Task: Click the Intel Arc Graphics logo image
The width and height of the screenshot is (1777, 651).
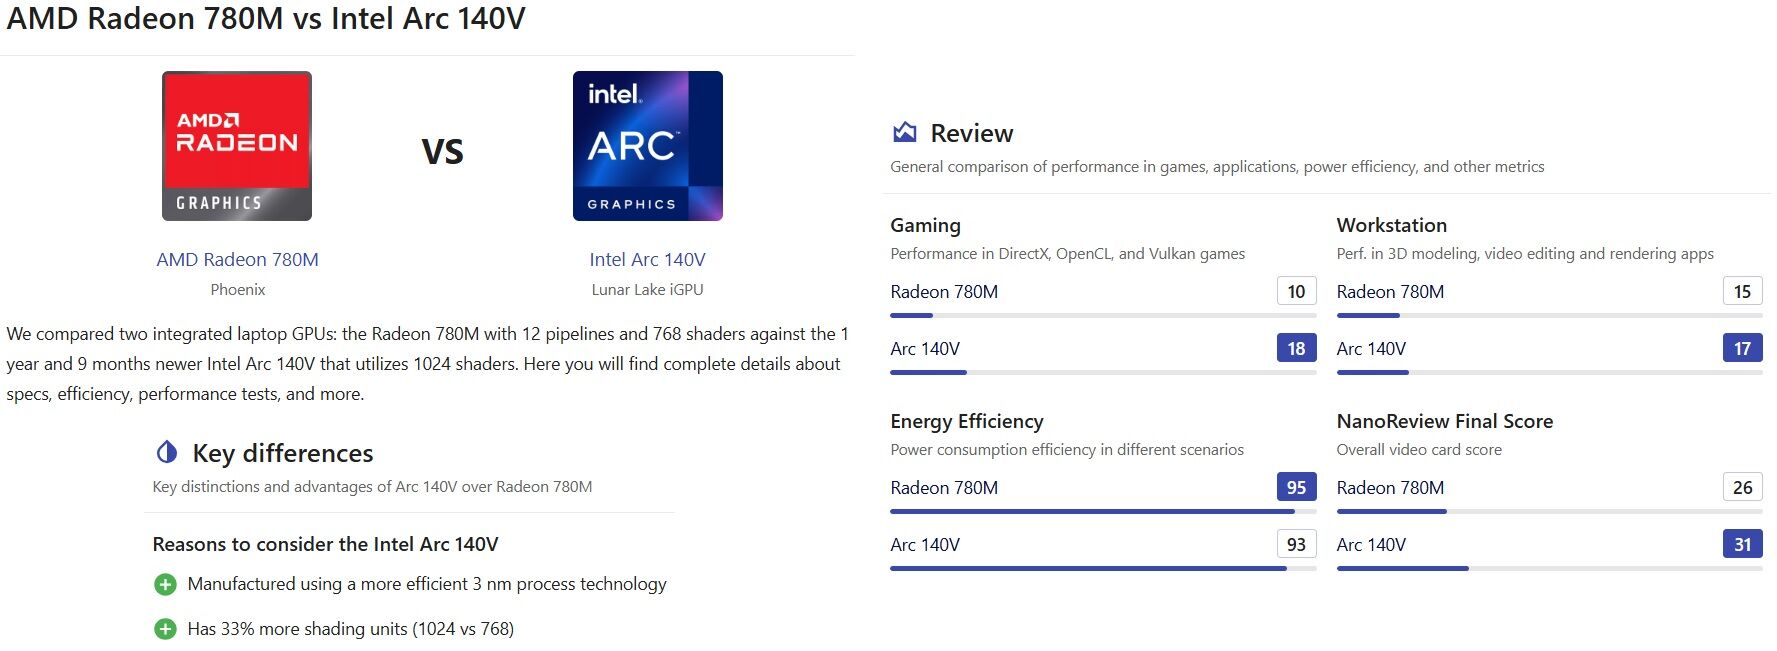Action: pos(648,146)
